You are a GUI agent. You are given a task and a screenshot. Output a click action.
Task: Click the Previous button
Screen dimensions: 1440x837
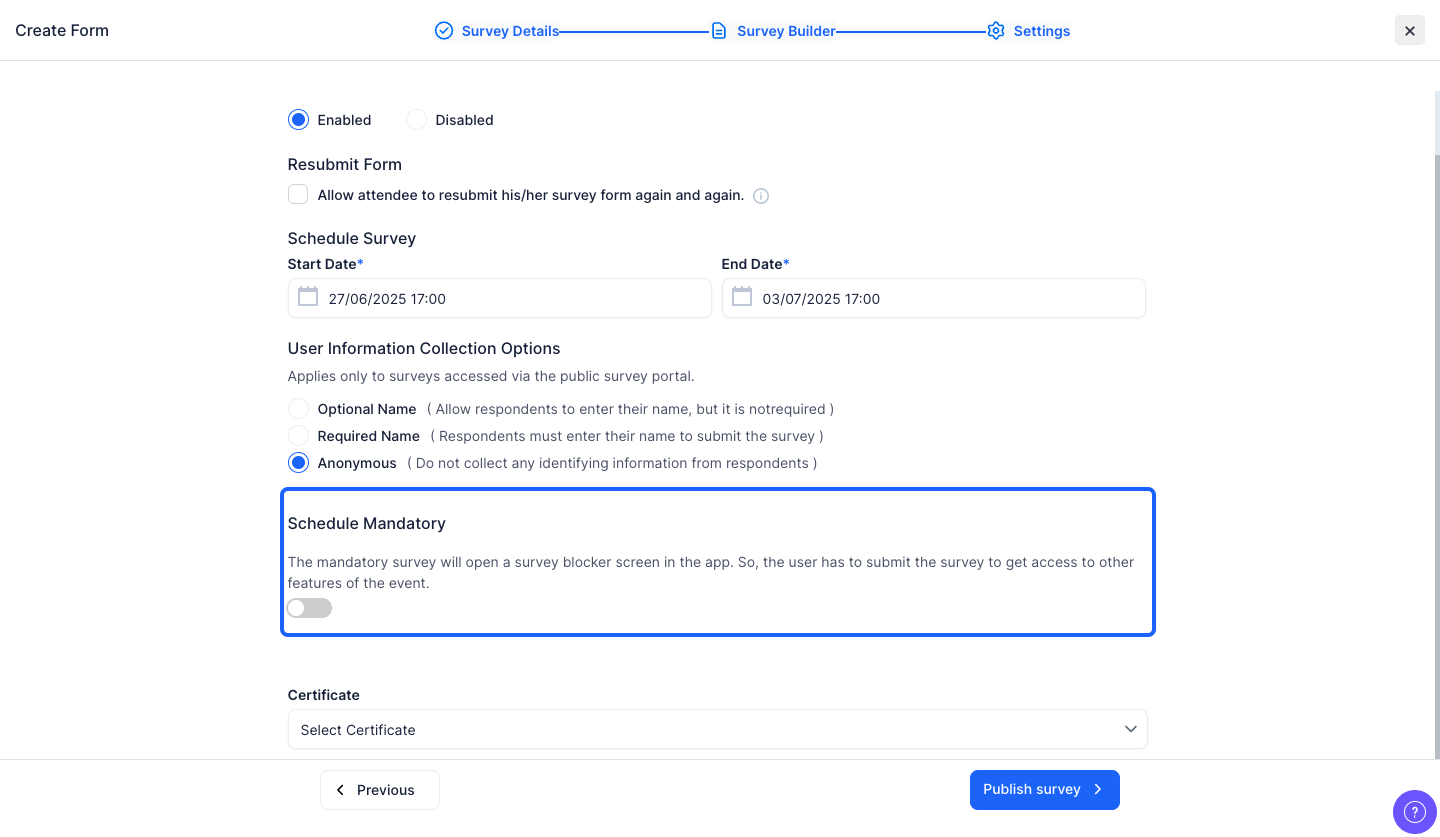pos(380,790)
